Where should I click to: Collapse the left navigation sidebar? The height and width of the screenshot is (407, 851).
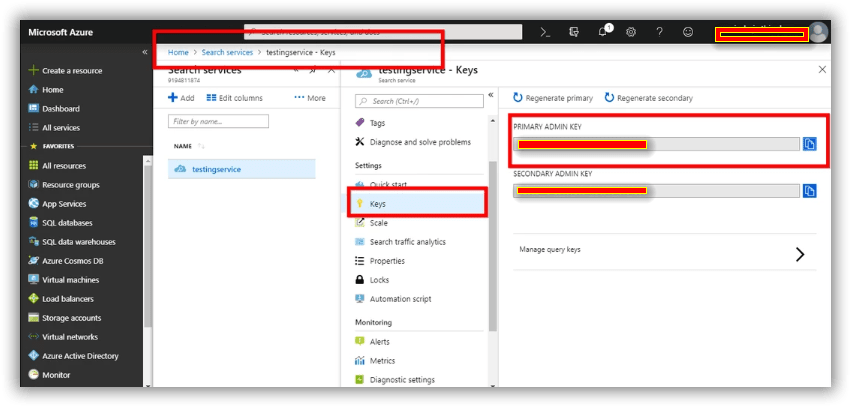[145, 52]
